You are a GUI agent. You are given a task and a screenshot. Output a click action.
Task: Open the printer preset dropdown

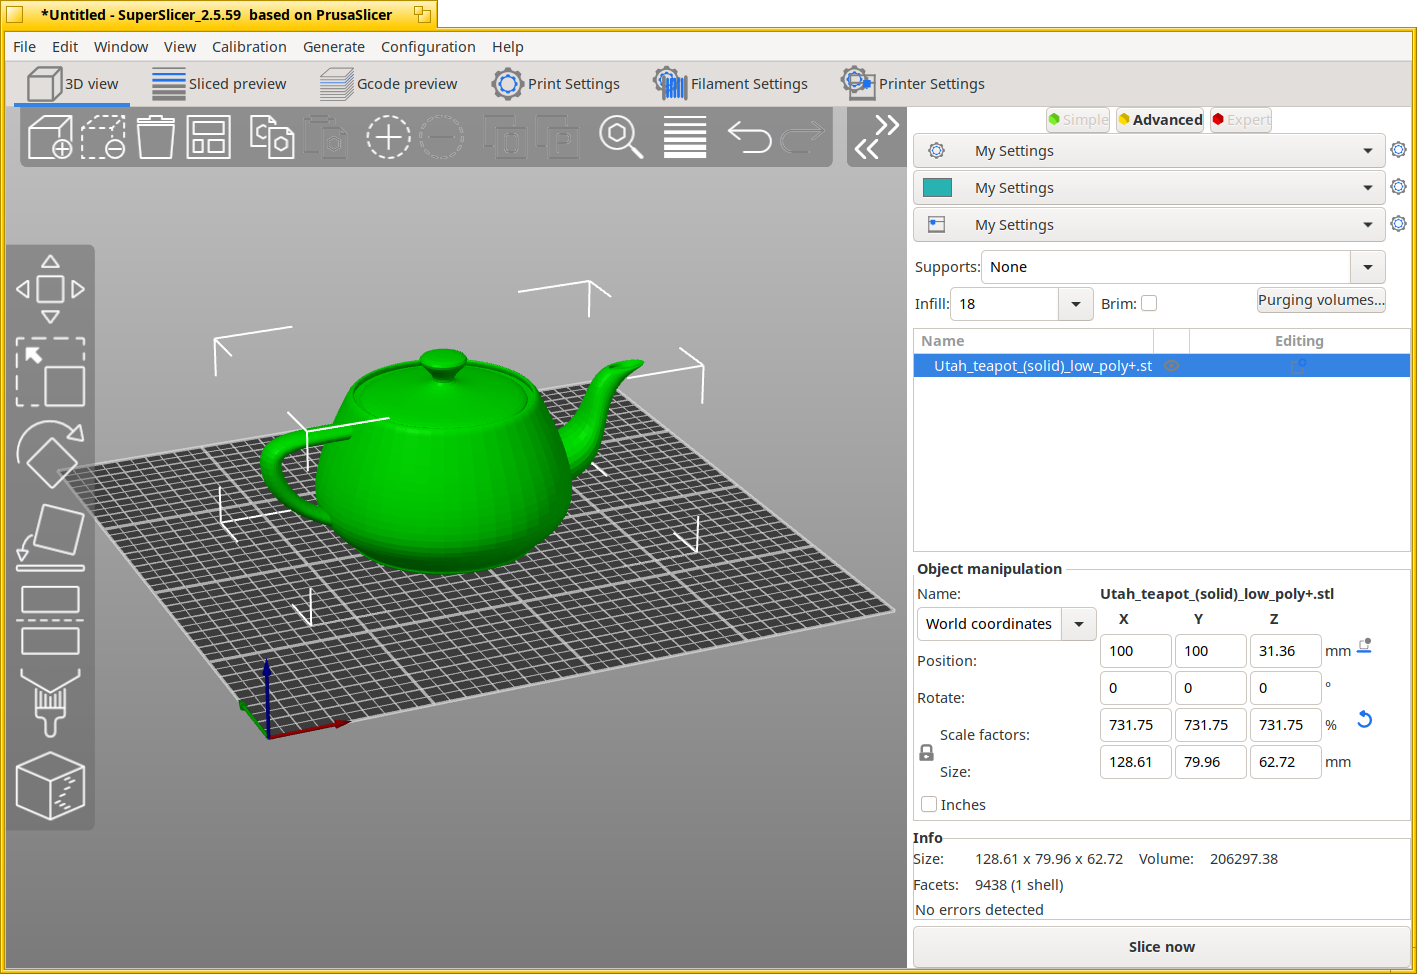point(1149,225)
